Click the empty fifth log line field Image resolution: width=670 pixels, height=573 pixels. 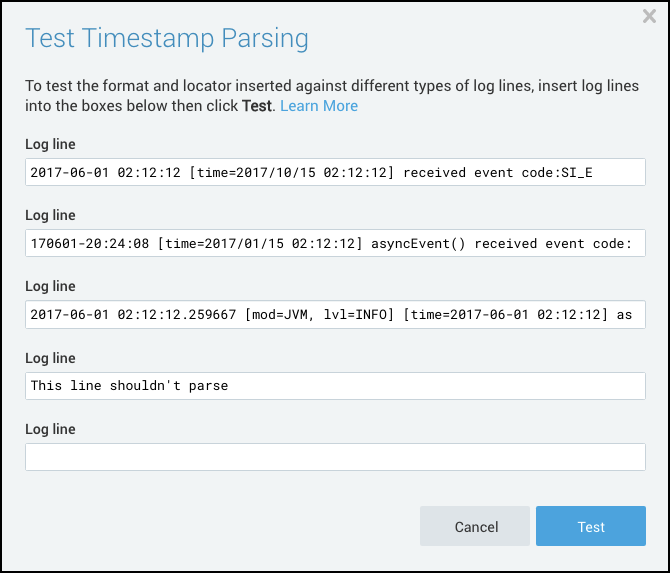335,457
